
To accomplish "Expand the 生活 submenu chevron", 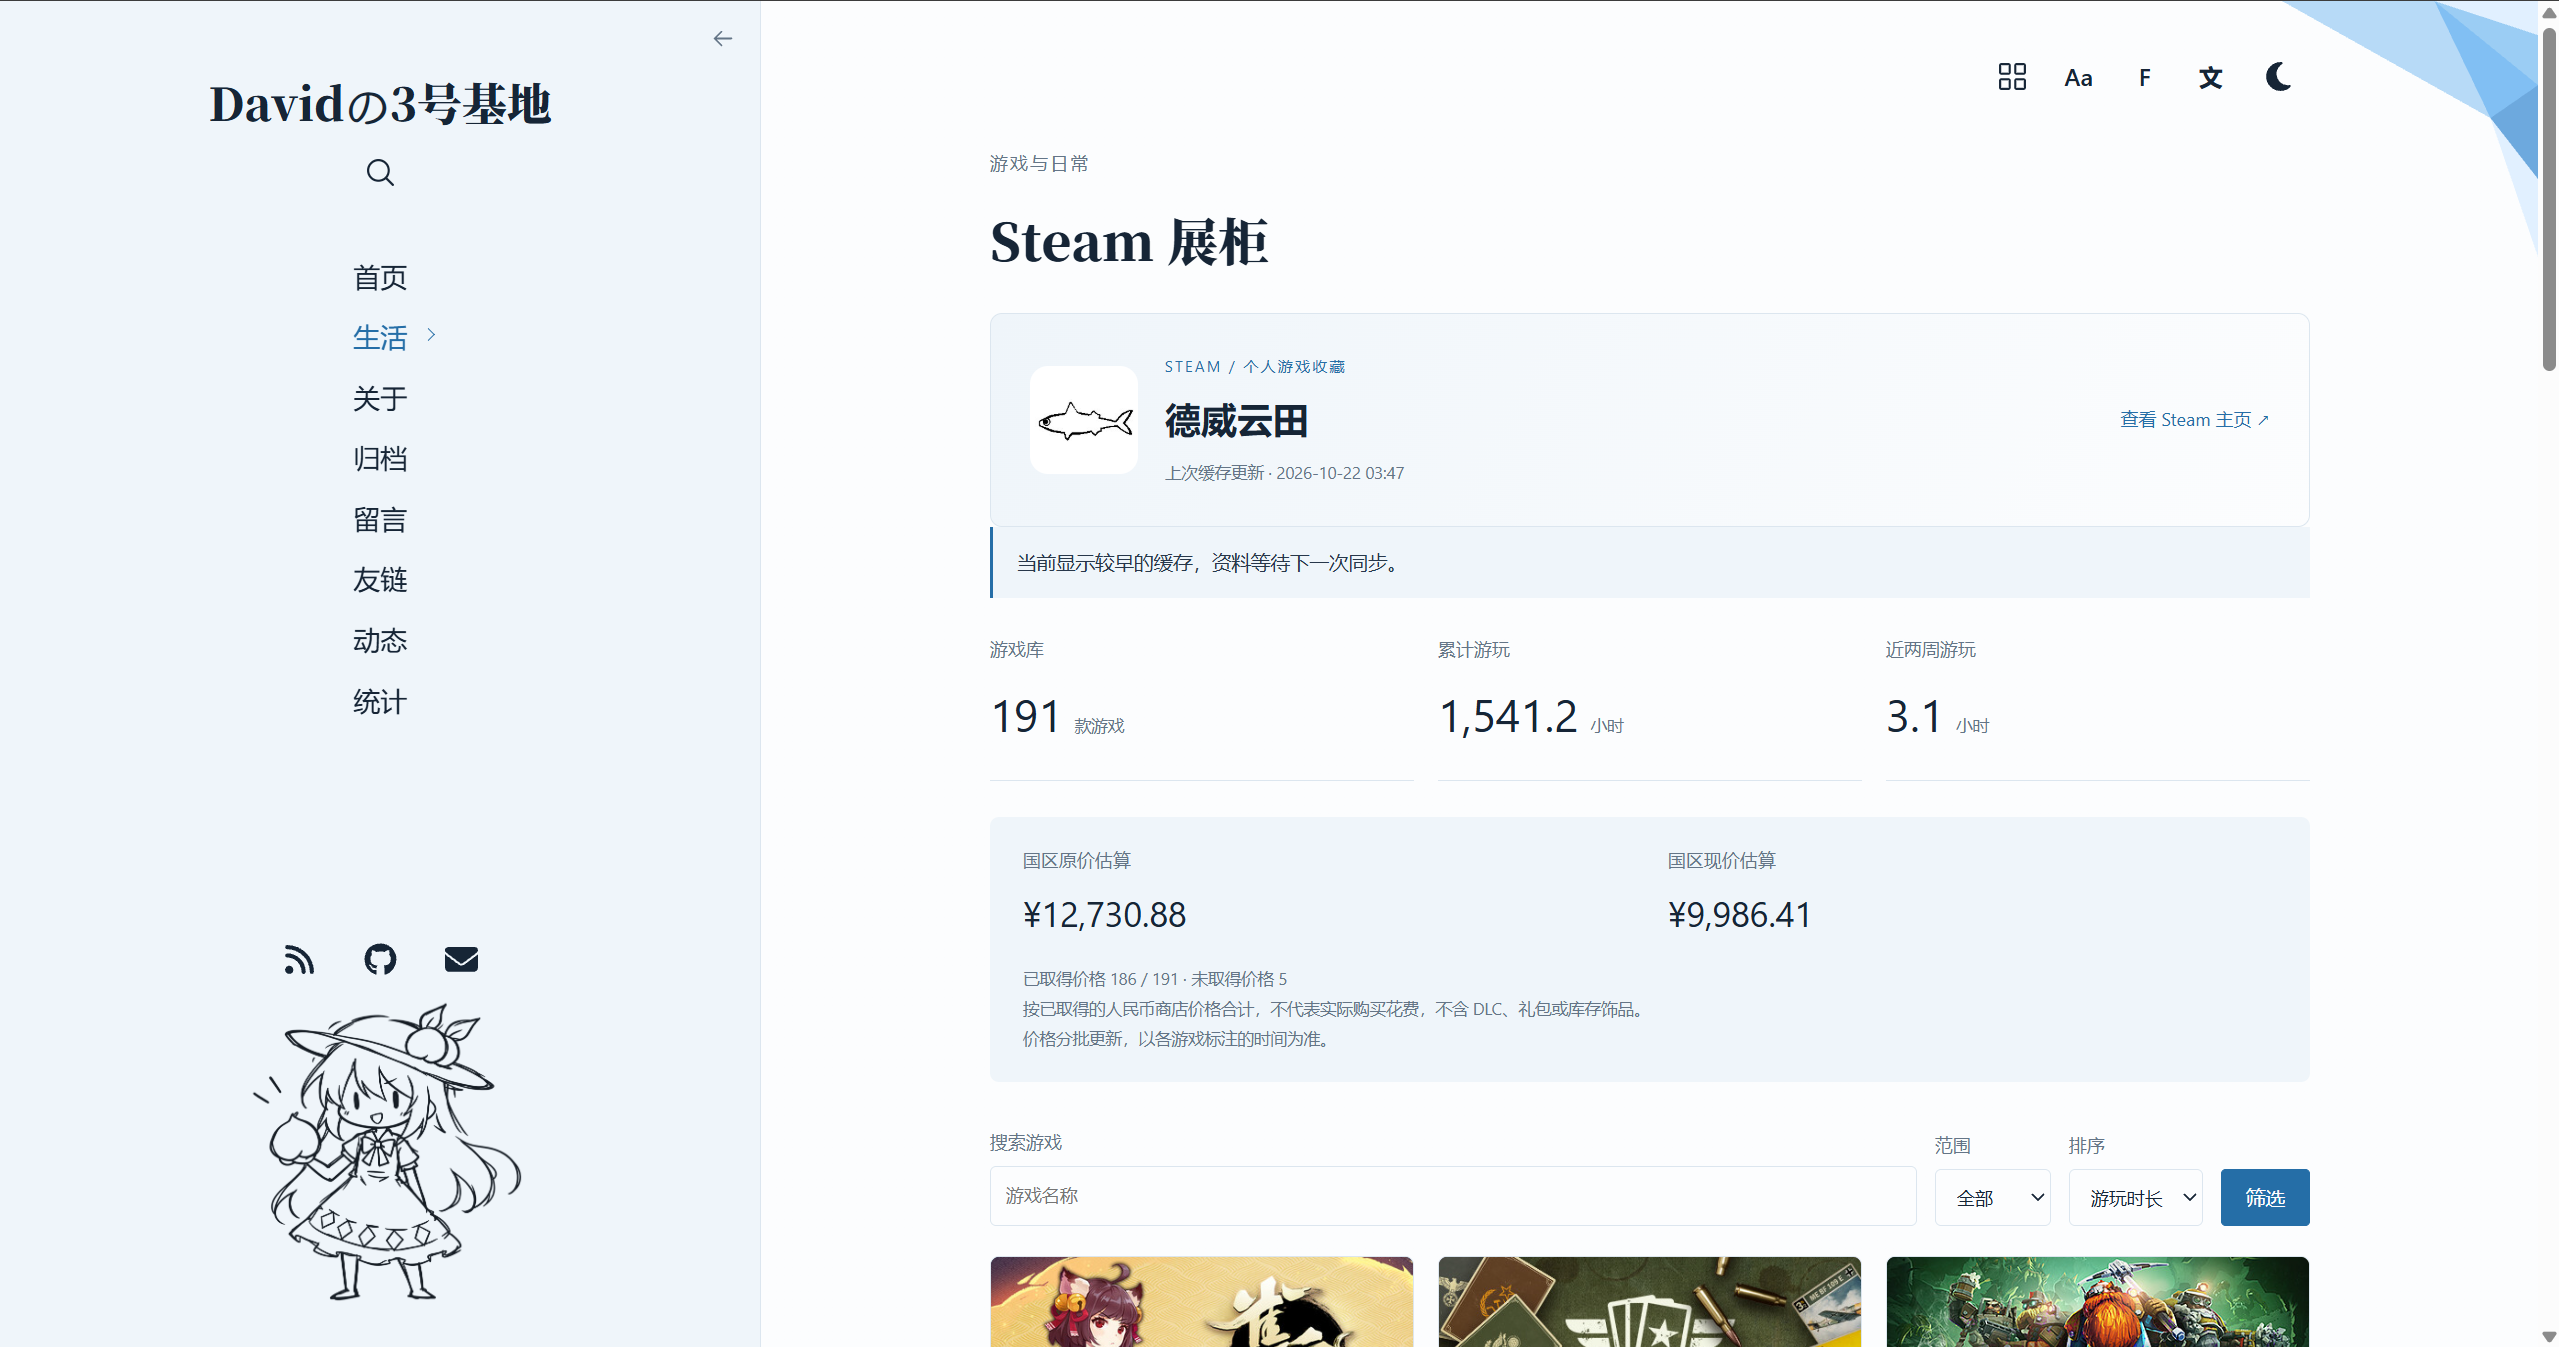I will coord(431,335).
